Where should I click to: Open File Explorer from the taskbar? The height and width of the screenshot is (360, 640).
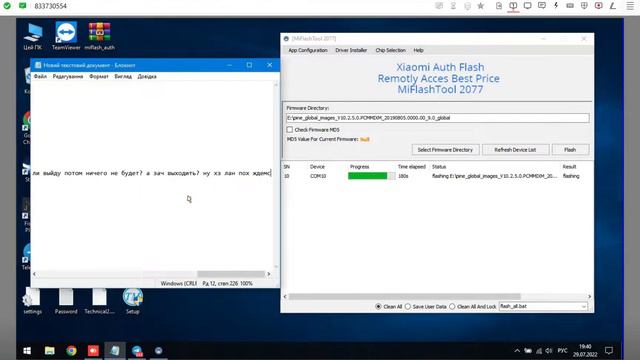[50, 351]
